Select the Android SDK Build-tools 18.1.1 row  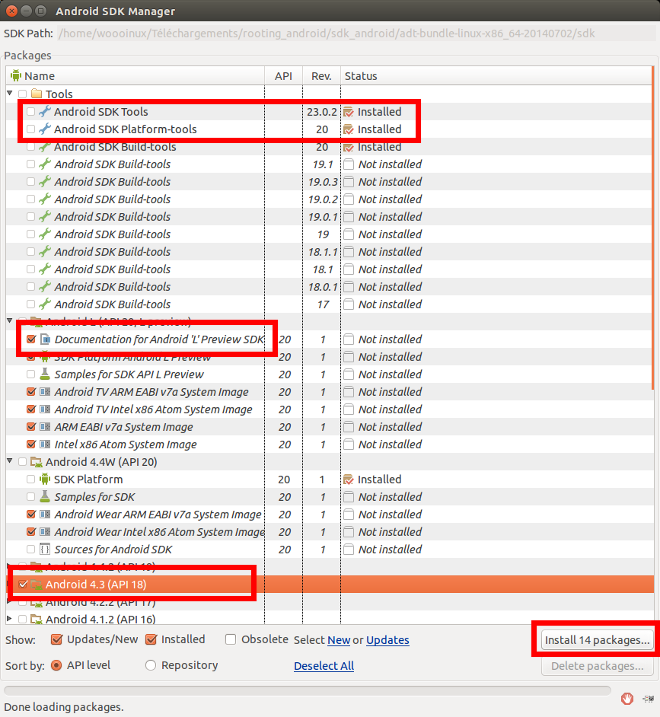click(x=329, y=251)
